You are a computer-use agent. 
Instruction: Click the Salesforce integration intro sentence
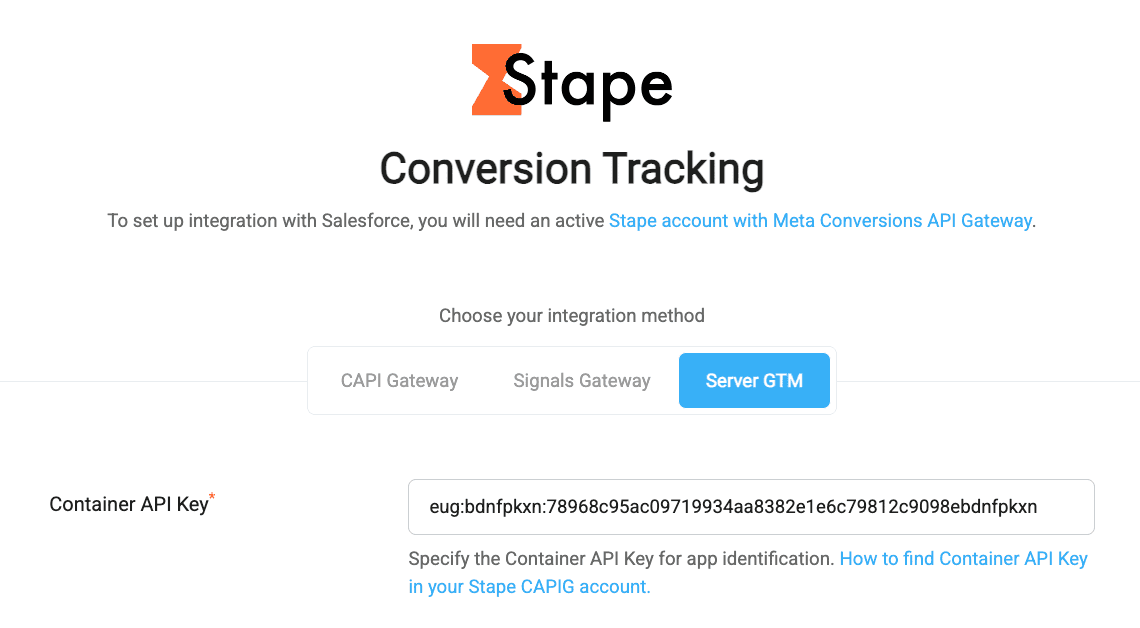tap(356, 220)
